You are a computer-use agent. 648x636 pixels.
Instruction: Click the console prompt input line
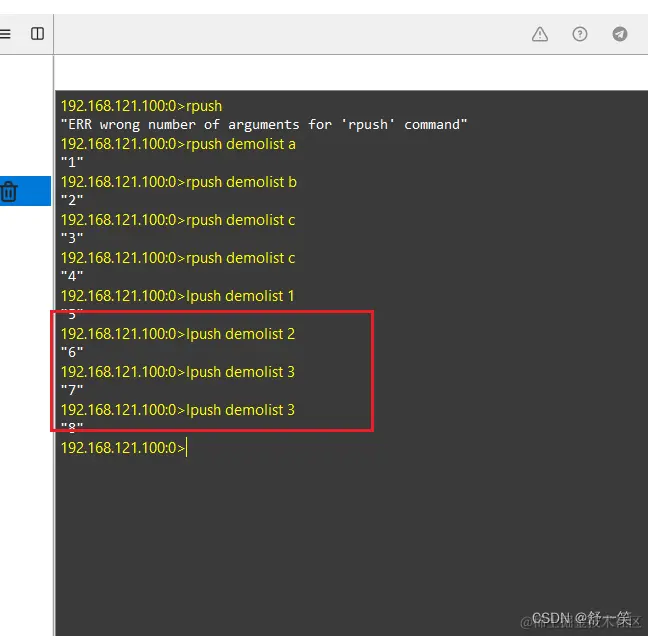click(124, 448)
